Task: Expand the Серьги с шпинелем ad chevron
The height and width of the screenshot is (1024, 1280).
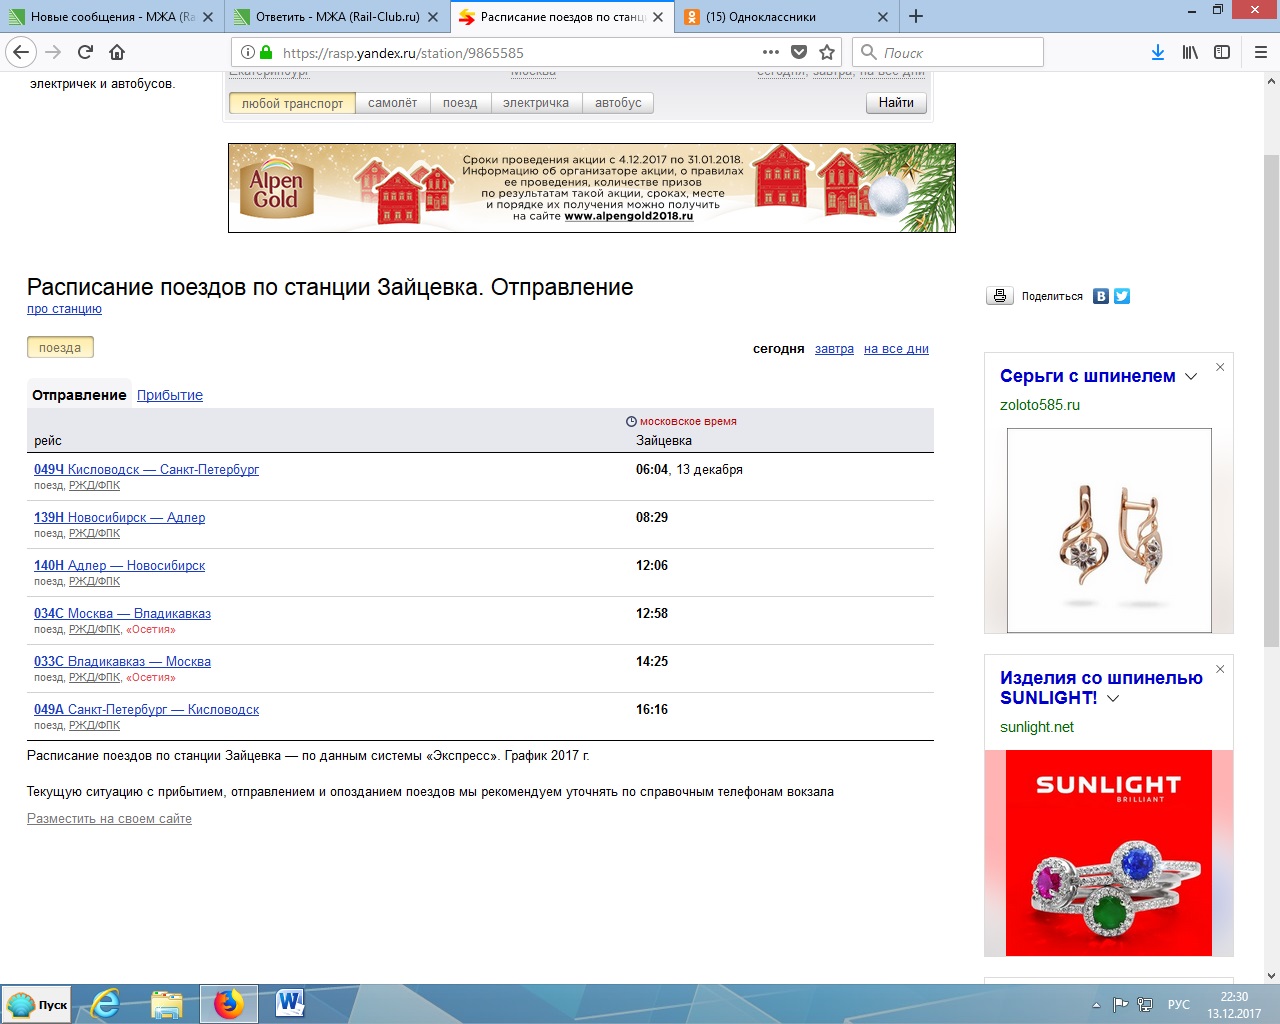Action: pos(1191,377)
